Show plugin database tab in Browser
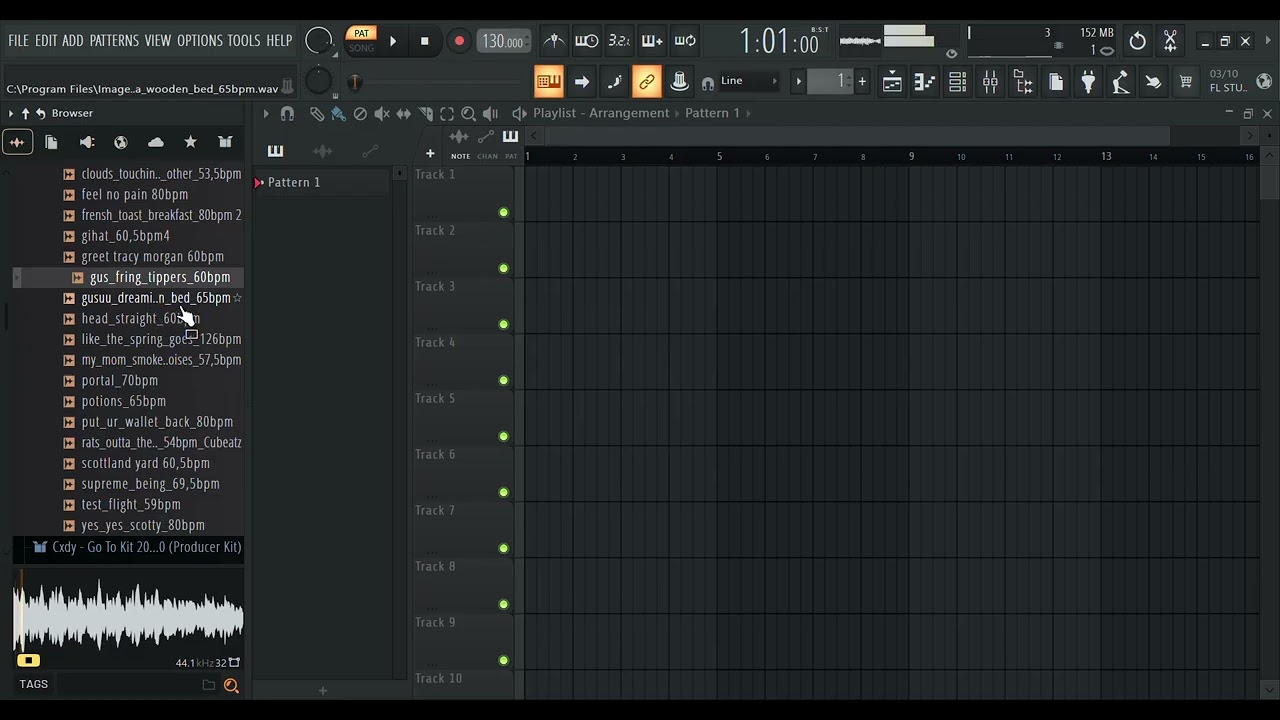The height and width of the screenshot is (720, 1280). (87, 142)
